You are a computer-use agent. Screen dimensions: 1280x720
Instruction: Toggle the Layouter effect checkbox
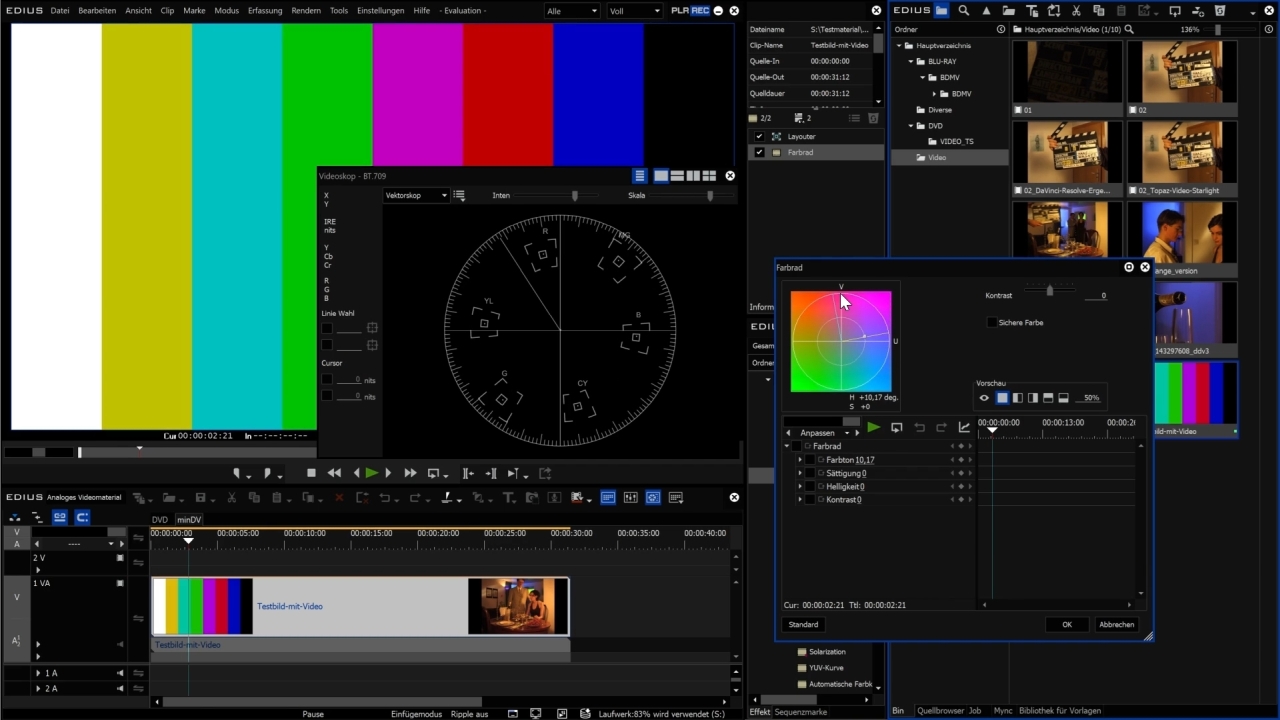click(x=760, y=136)
